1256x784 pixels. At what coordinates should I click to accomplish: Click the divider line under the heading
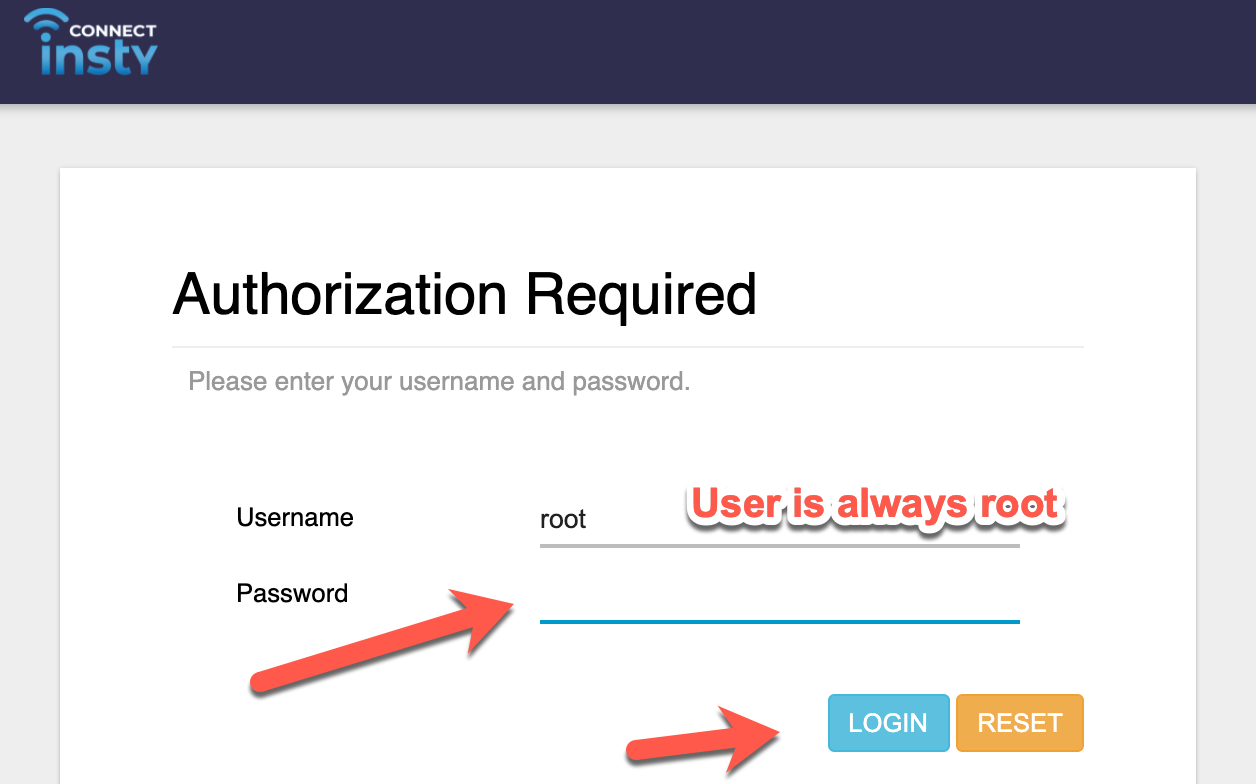pos(627,347)
